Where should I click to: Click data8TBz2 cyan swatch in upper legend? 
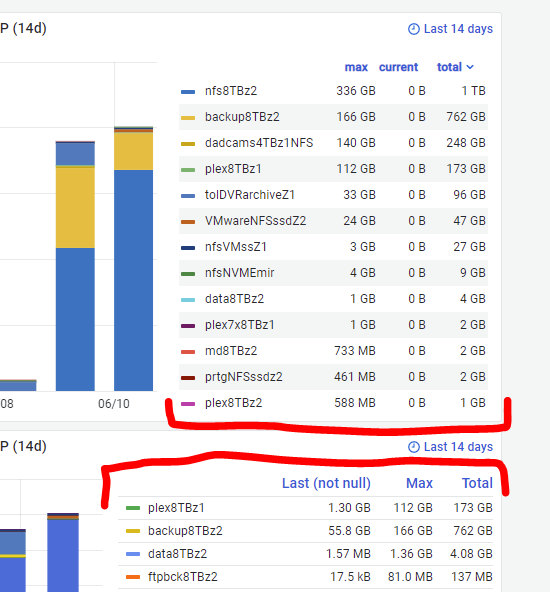tap(188, 300)
